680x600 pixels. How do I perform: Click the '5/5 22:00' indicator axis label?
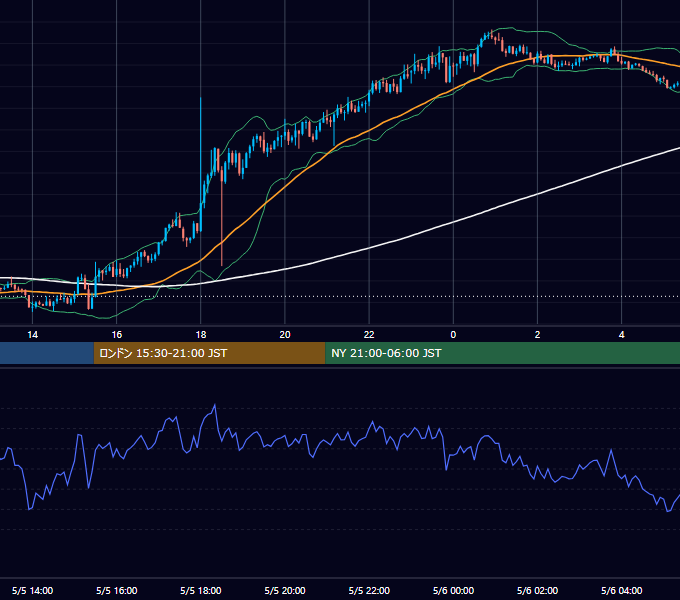369,591
